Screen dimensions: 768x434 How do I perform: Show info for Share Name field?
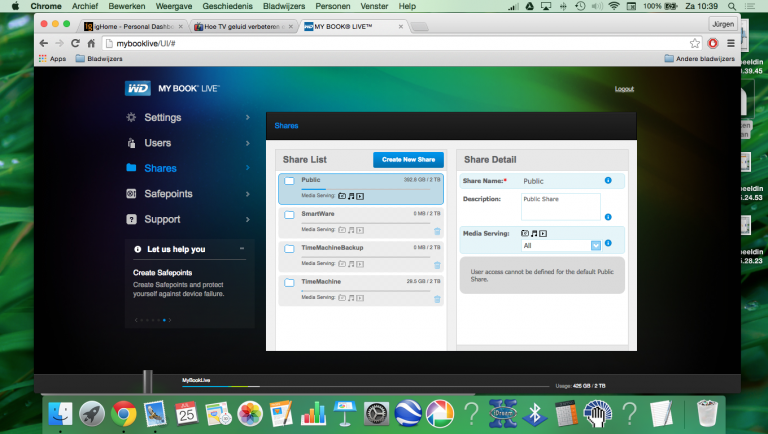click(608, 180)
